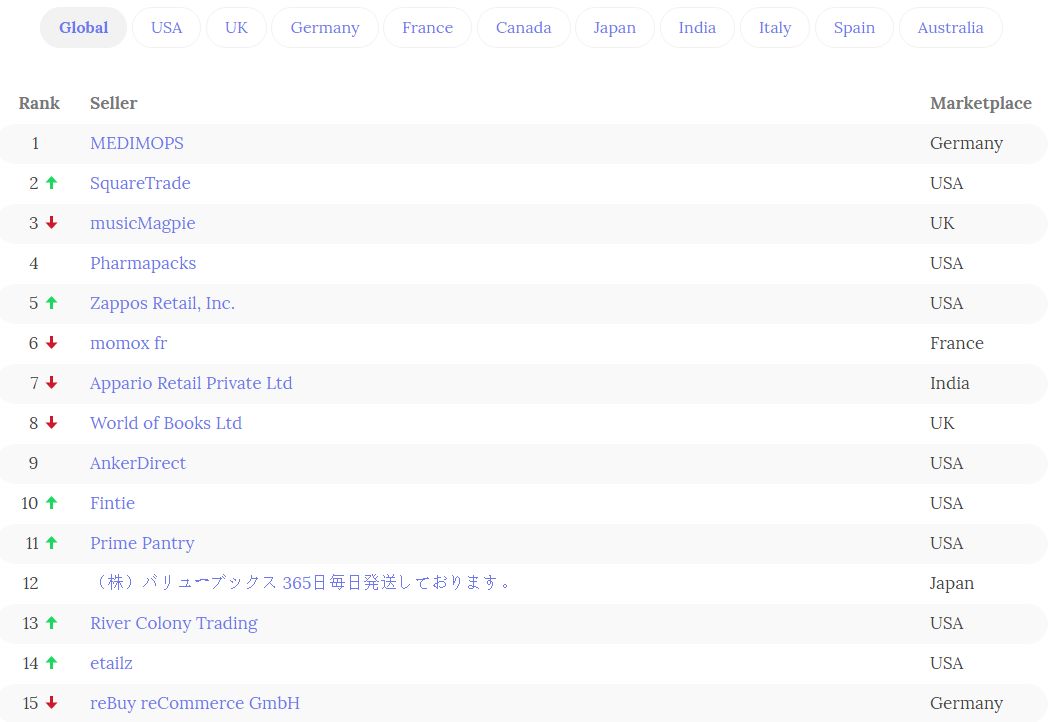Click the green up arrow beside rank 14
The width and height of the screenshot is (1062, 722).
pyautogui.click(x=51, y=662)
